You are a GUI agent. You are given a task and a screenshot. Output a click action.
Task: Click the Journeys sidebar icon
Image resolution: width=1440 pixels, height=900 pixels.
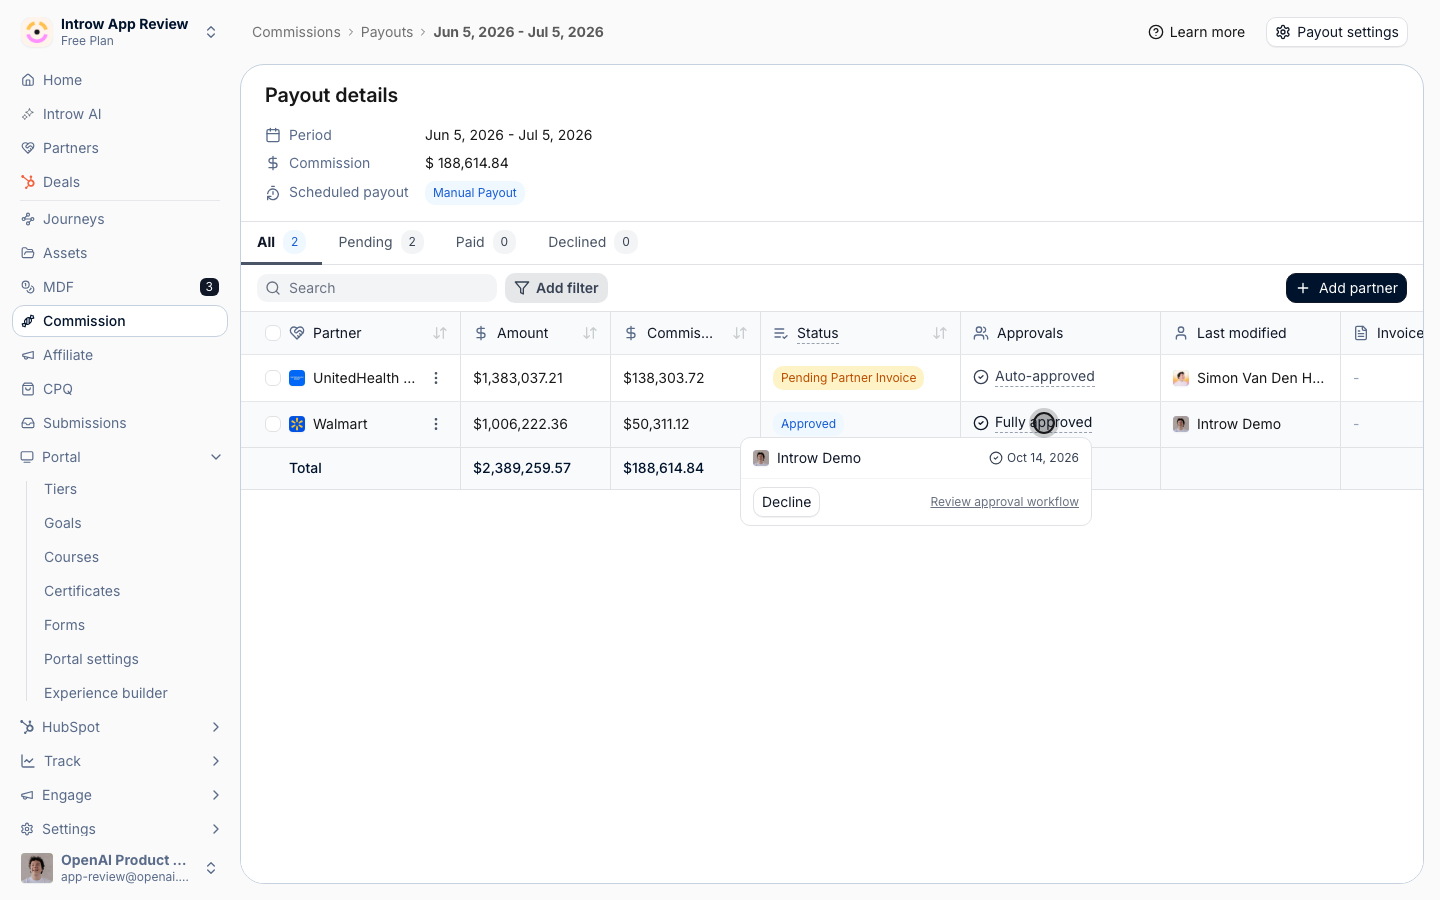(x=28, y=219)
